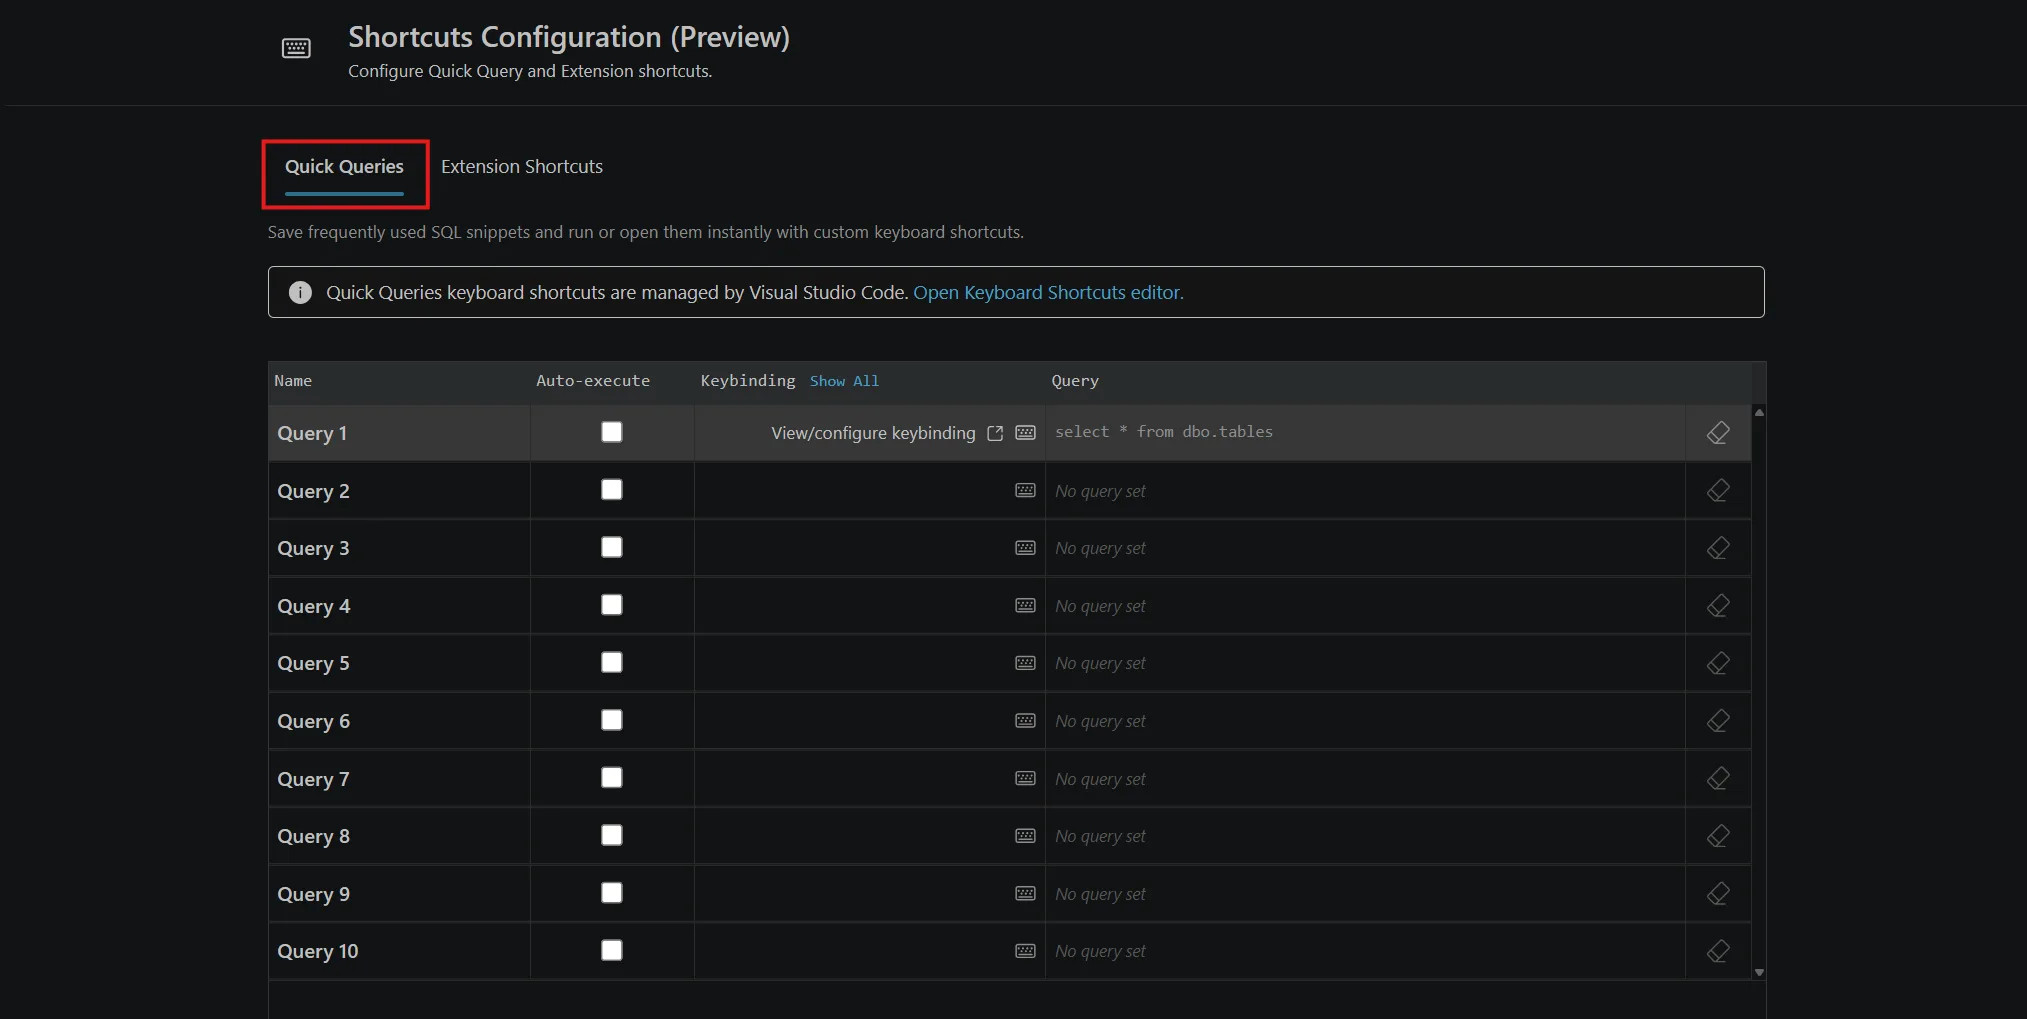
Task: Click the keyboard icon in Query 4 row
Action: (x=1025, y=606)
